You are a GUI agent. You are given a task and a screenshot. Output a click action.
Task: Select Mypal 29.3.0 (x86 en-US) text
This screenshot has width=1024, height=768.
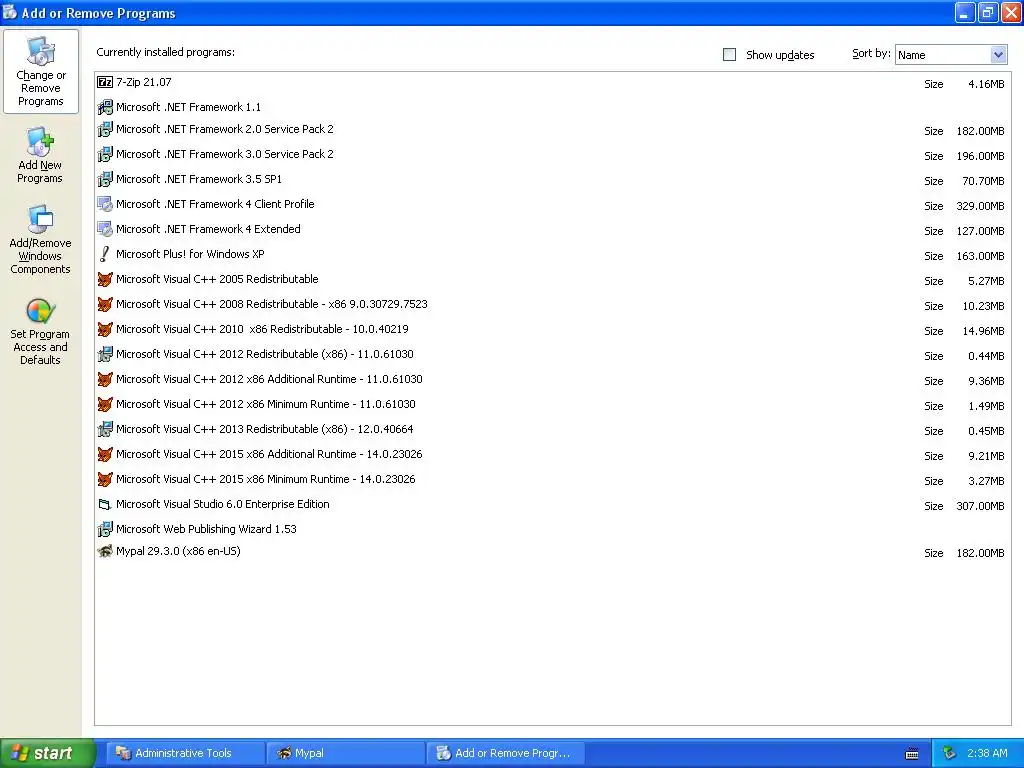[178, 551]
